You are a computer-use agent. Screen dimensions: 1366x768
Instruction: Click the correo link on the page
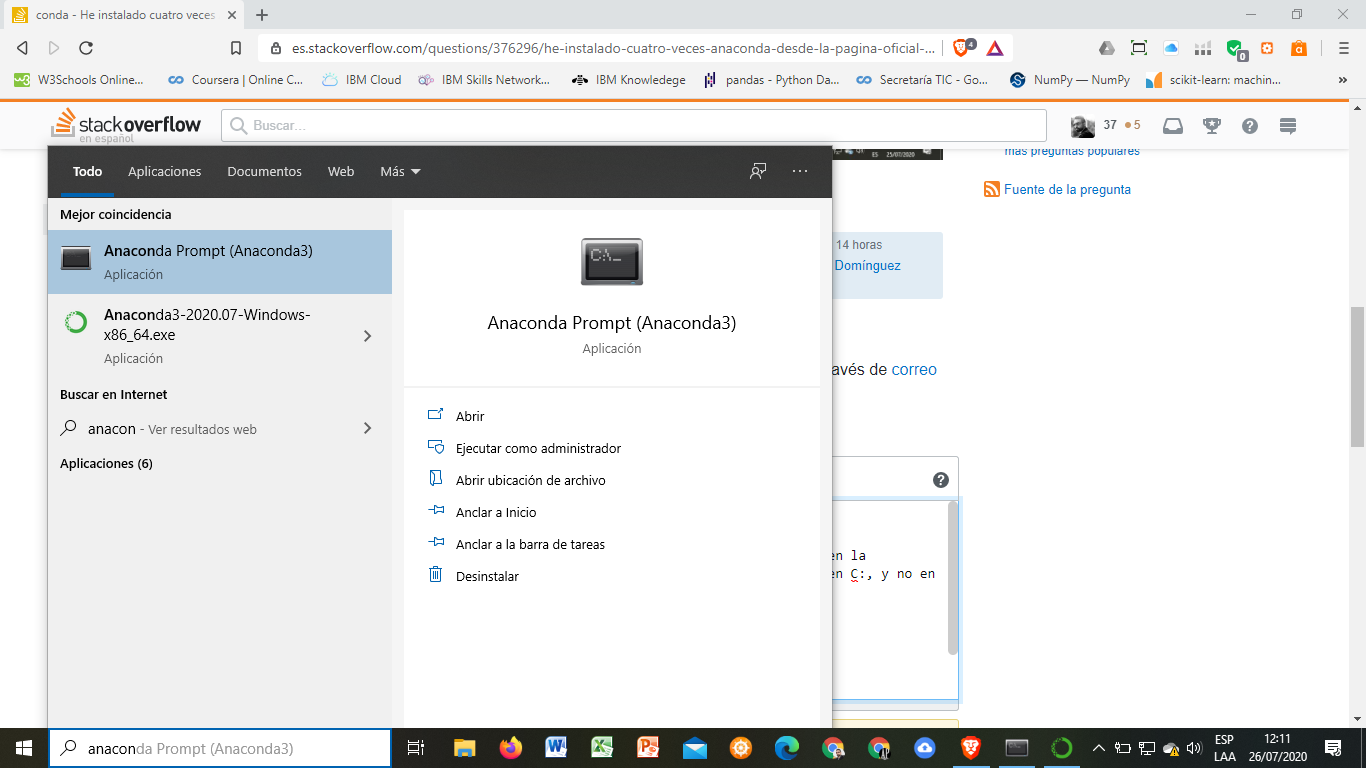pos(914,369)
